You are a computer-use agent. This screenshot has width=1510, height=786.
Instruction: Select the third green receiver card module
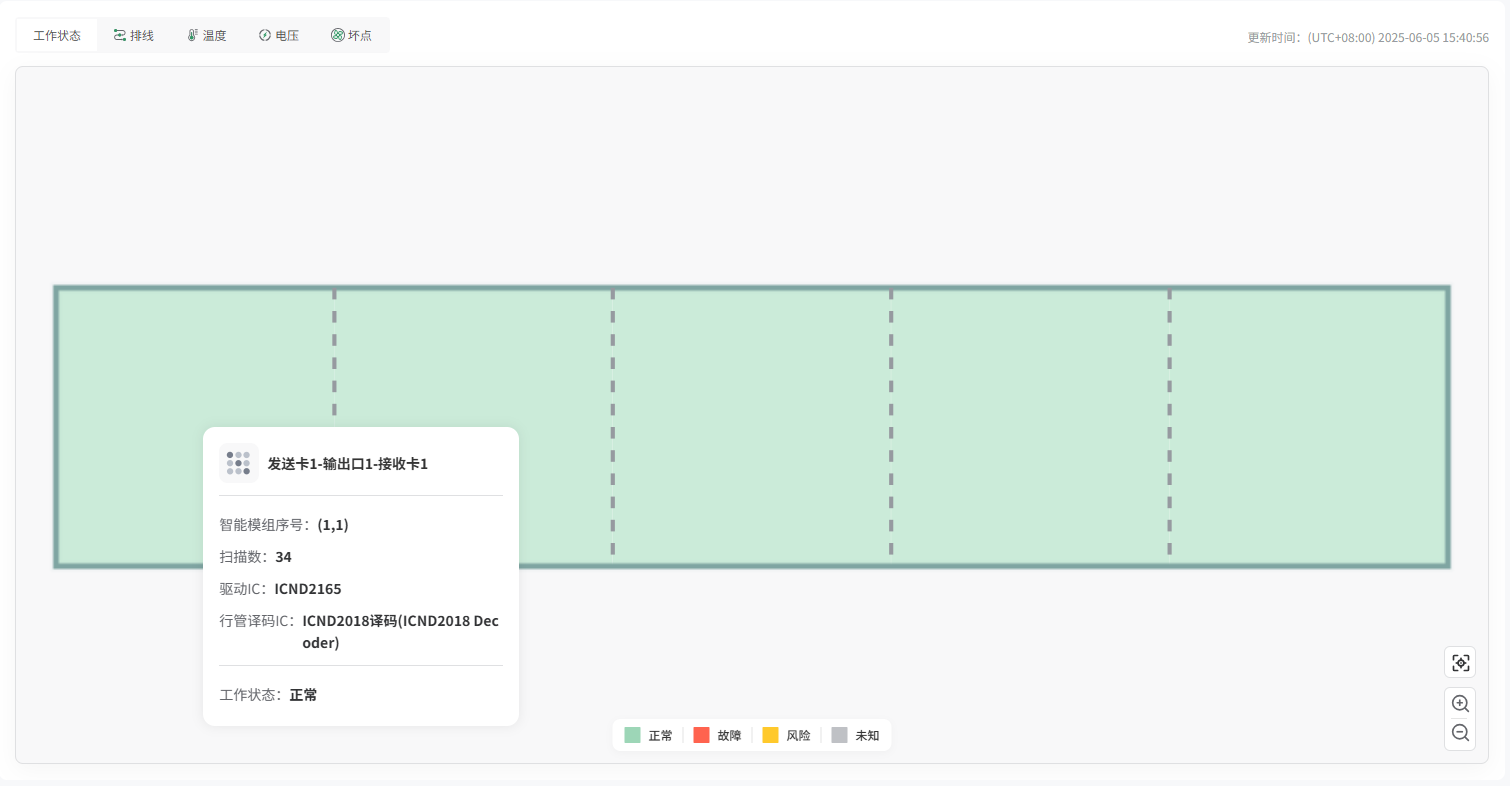pyautogui.click(x=751, y=428)
